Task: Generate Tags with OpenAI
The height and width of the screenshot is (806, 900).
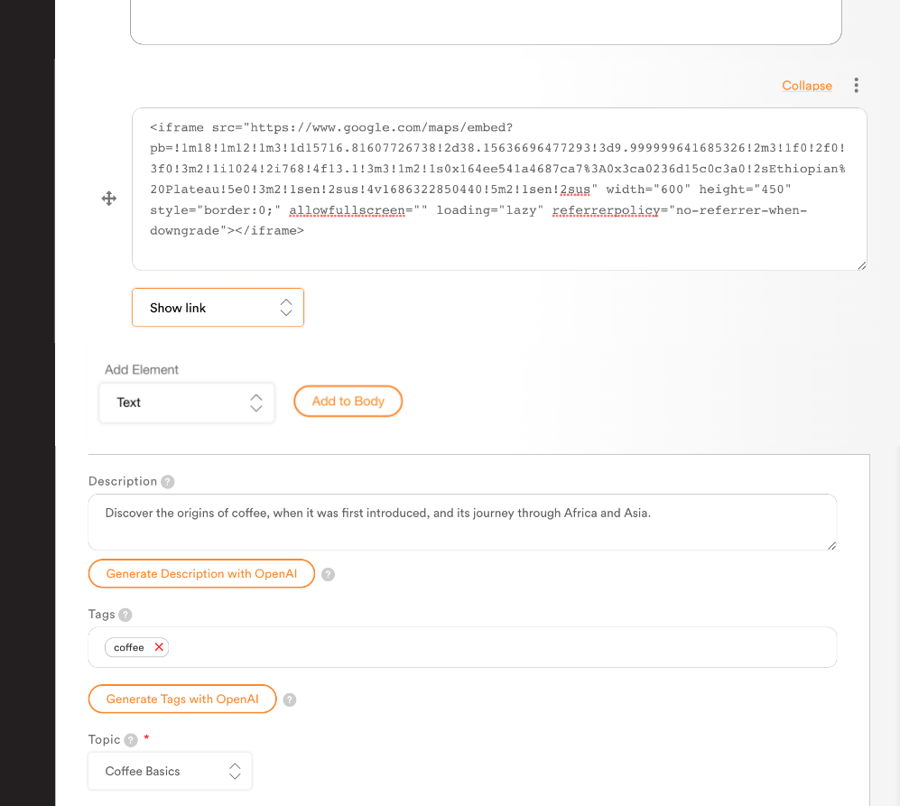Action: tap(182, 699)
